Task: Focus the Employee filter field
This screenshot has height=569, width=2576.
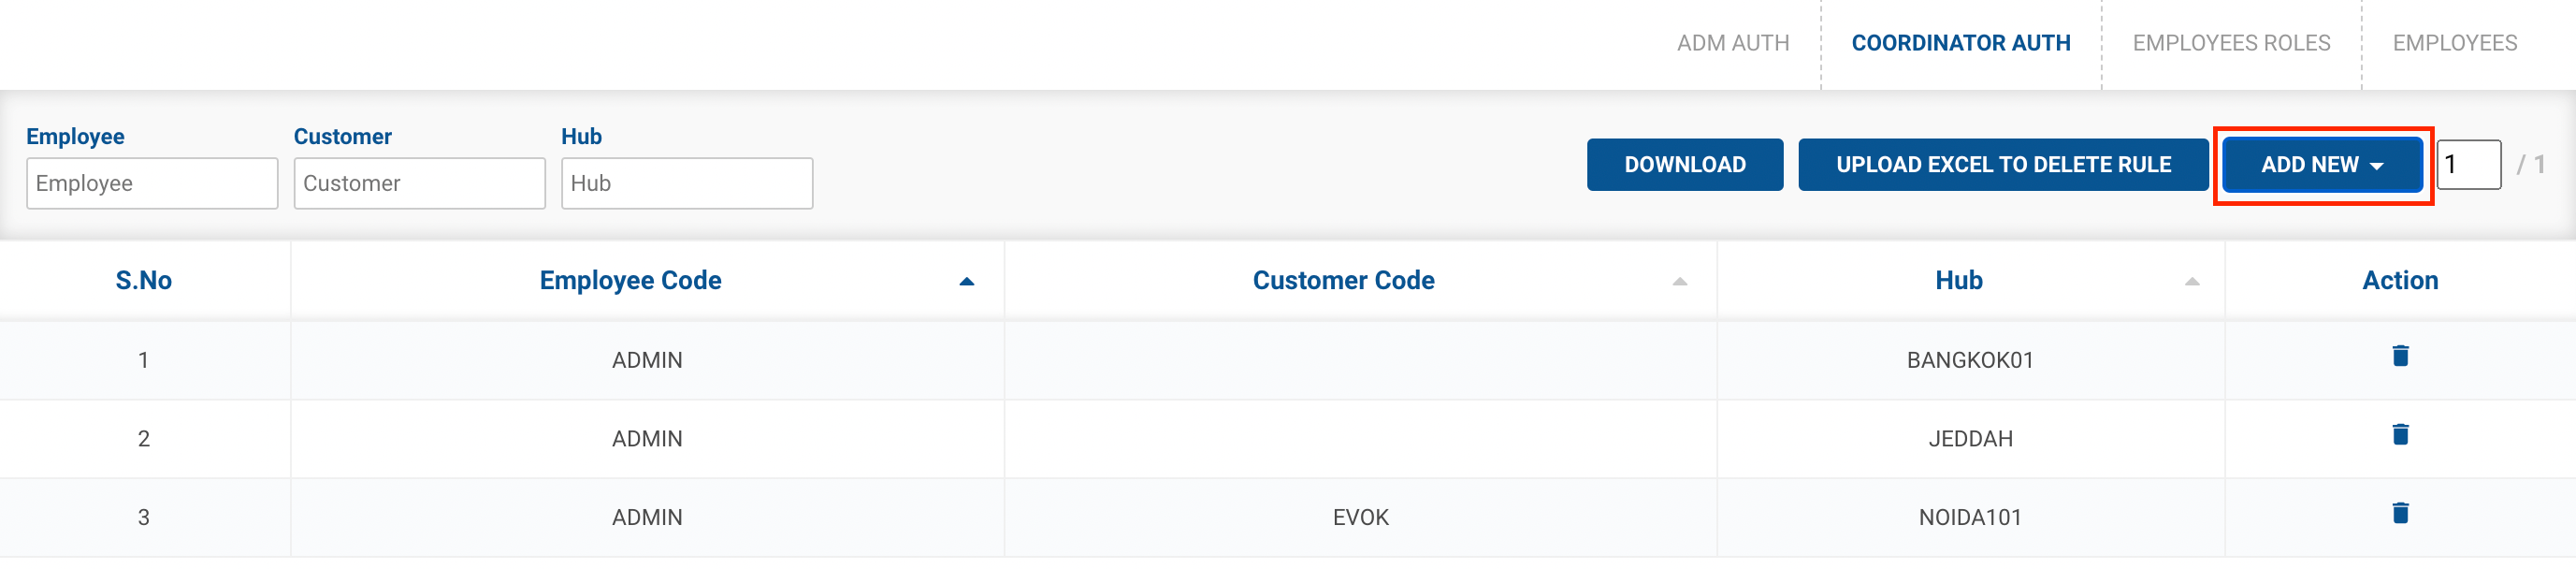Action: coord(152,184)
